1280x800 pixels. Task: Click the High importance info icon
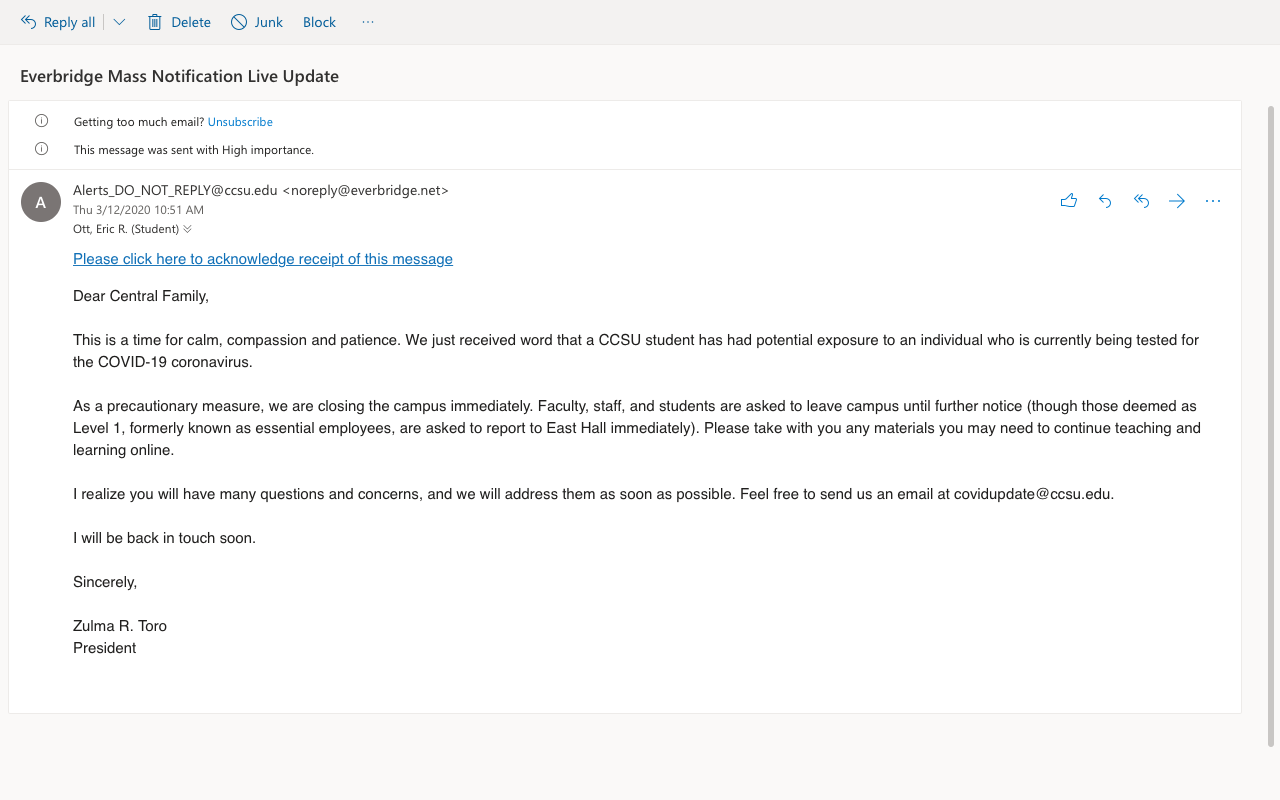pos(41,149)
